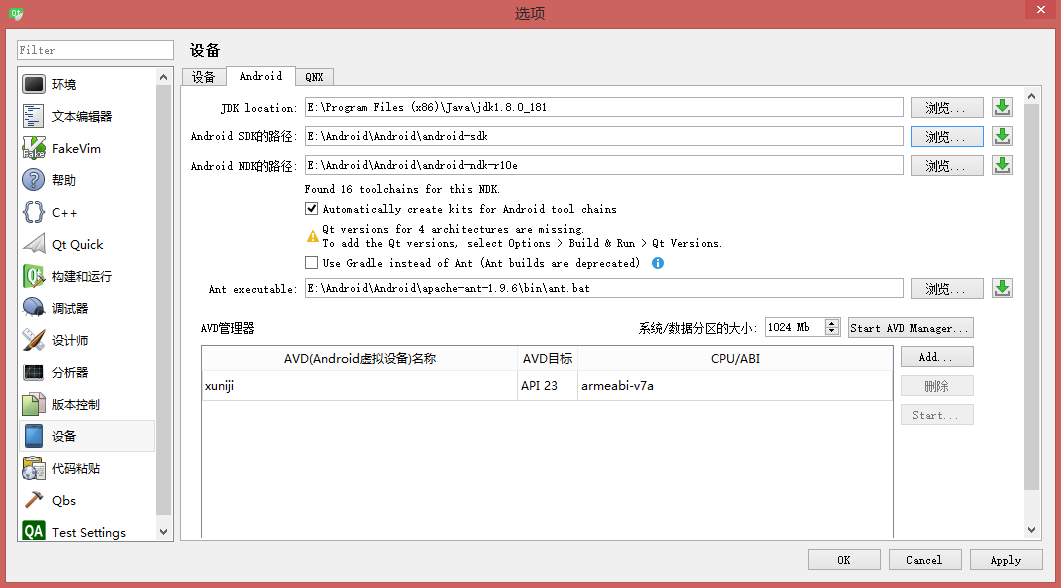Select the Qbs hammer icon
The image size is (1061, 588).
34,500
